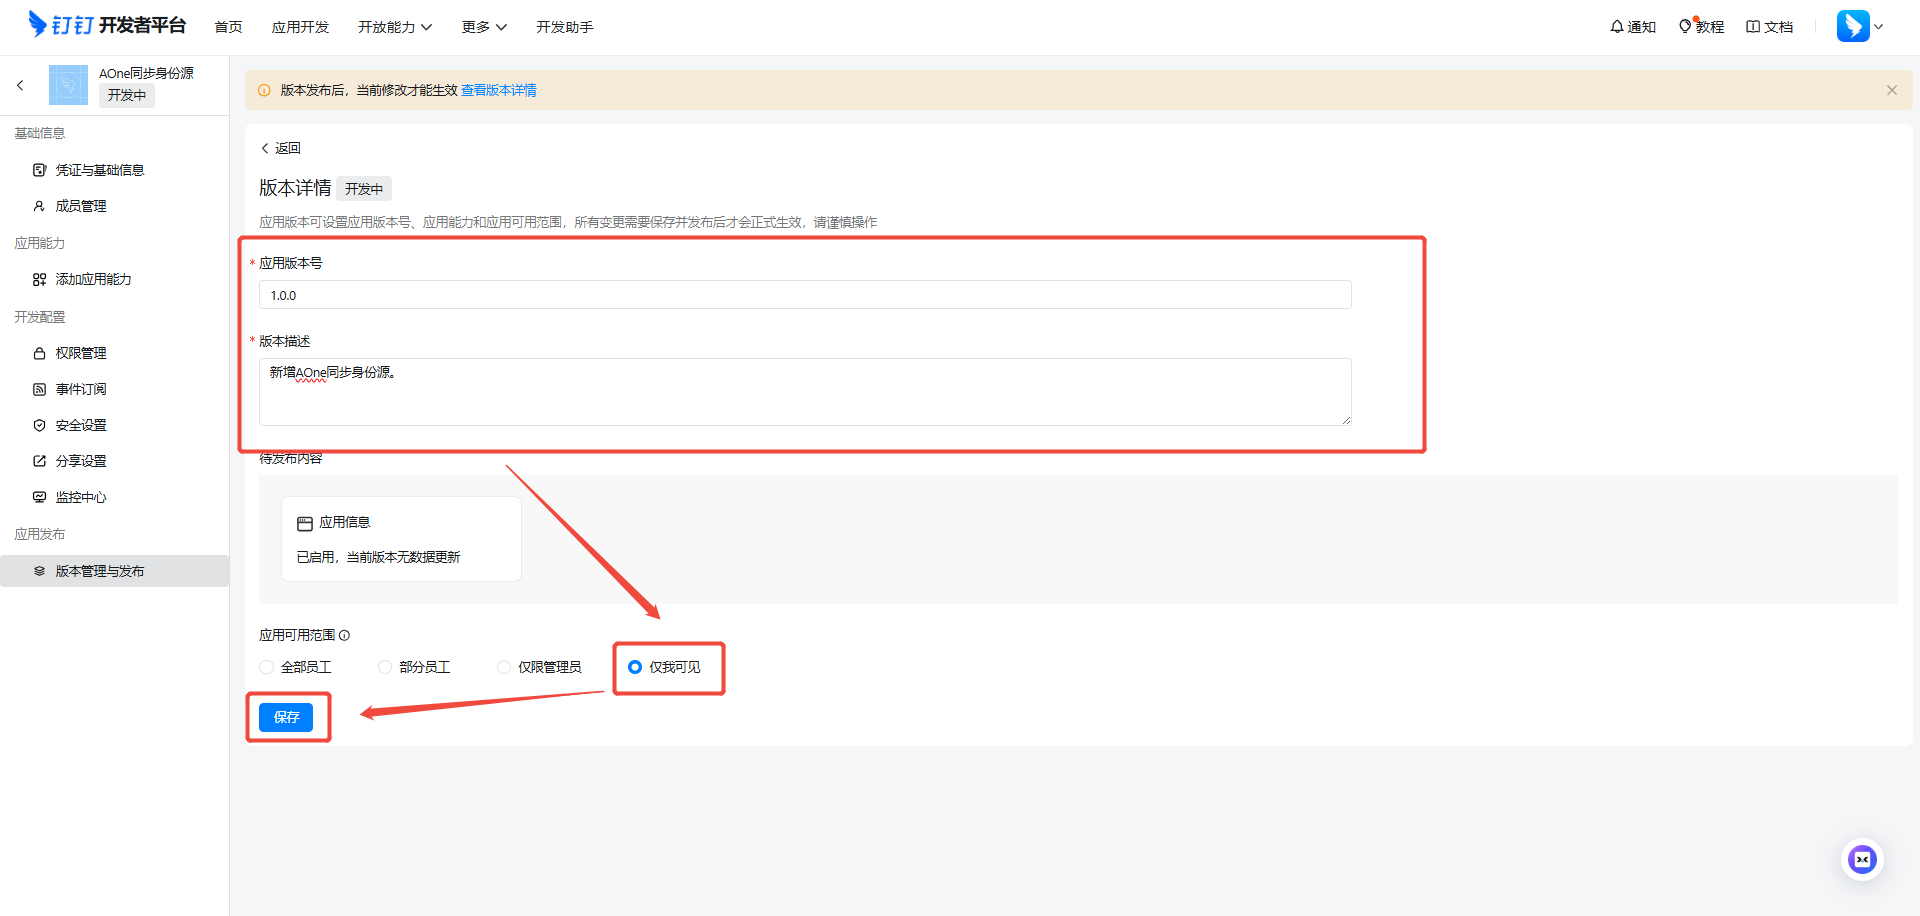Select the 部分员工 radio option
Viewport: 1920px width, 916px height.
[385, 667]
